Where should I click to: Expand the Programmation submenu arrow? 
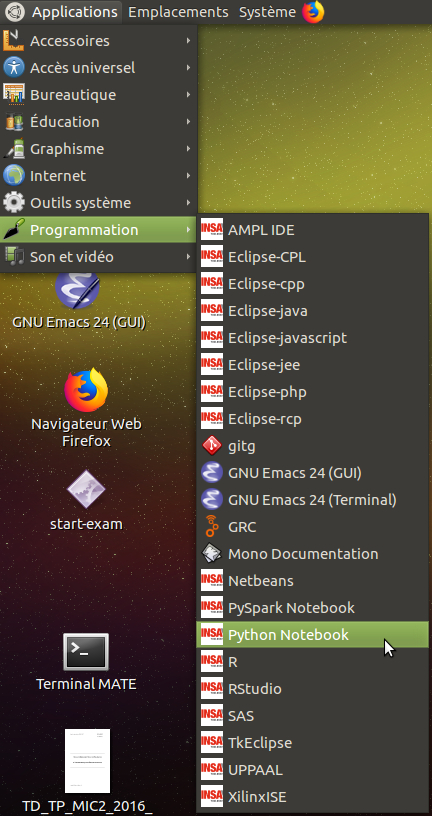tap(188, 230)
